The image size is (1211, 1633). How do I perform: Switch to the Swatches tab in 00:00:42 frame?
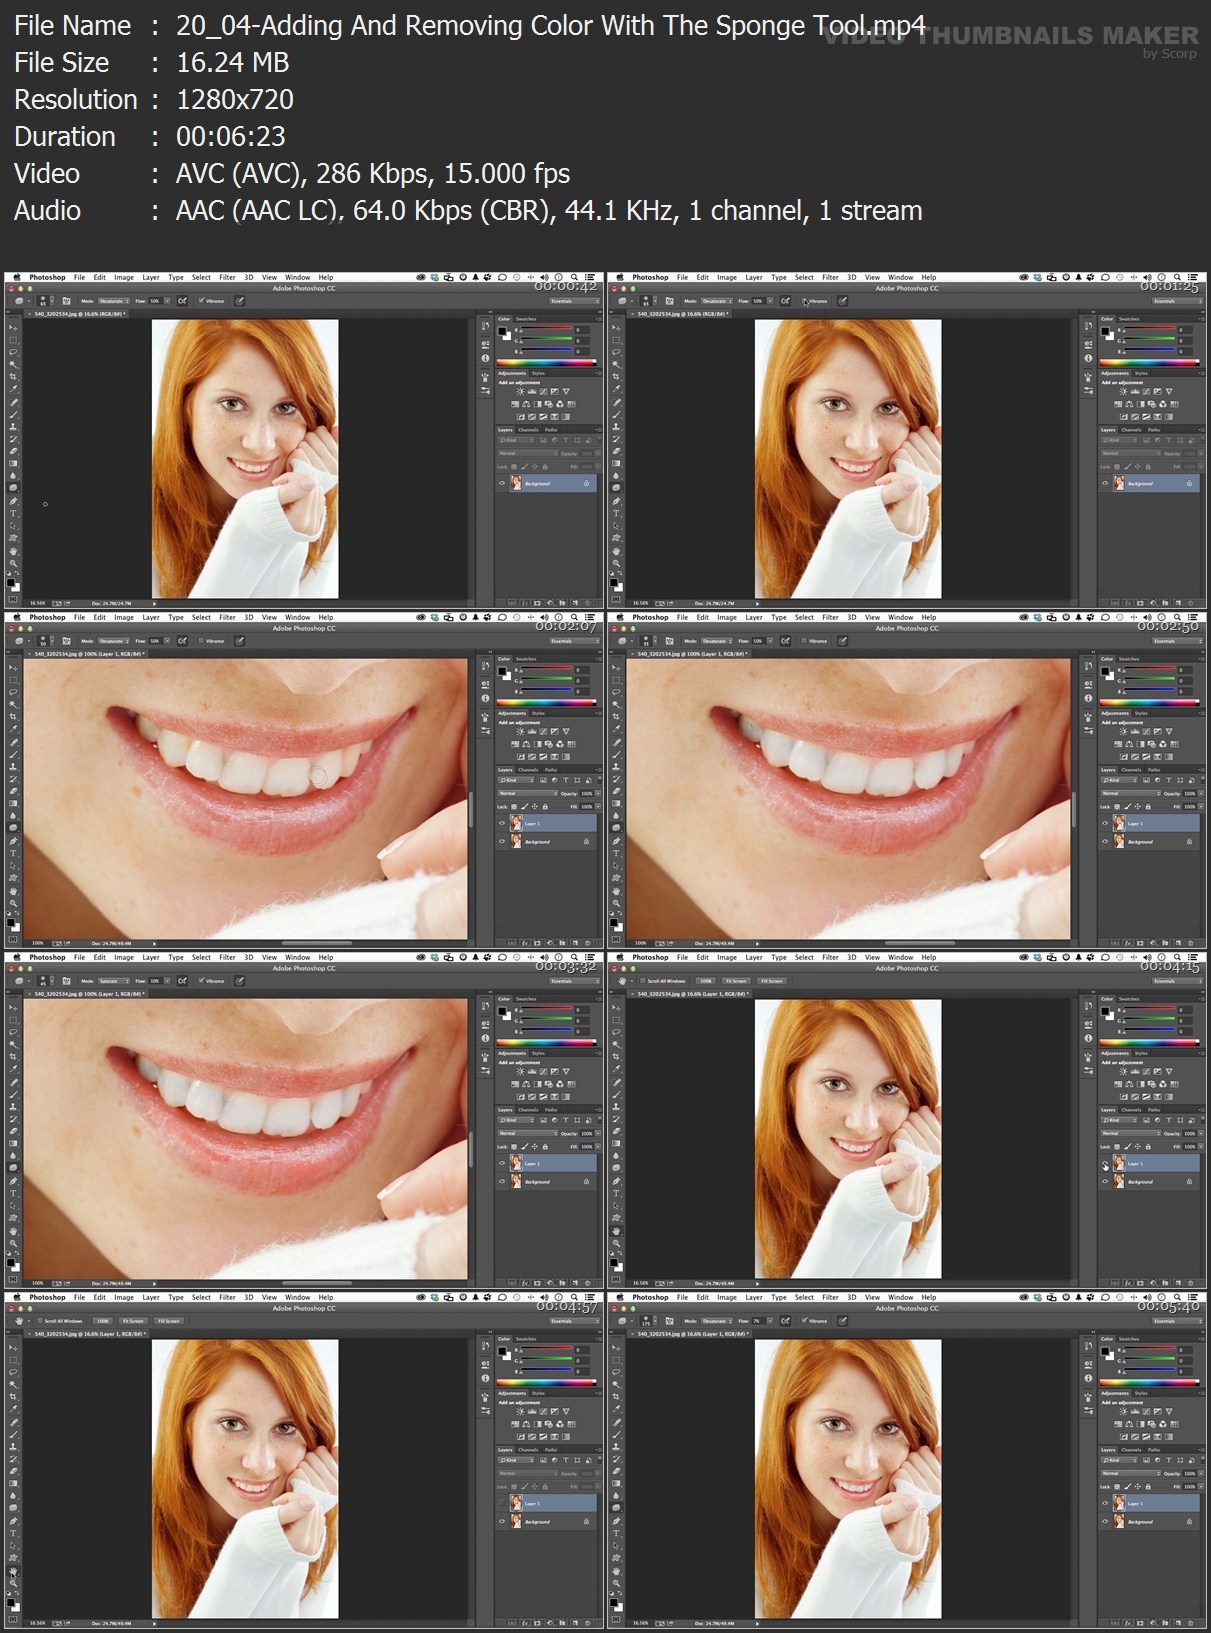(526, 319)
